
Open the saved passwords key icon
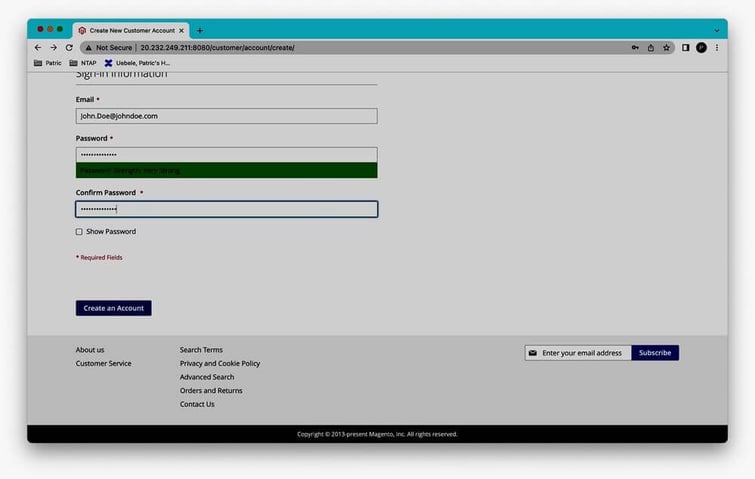tap(635, 47)
